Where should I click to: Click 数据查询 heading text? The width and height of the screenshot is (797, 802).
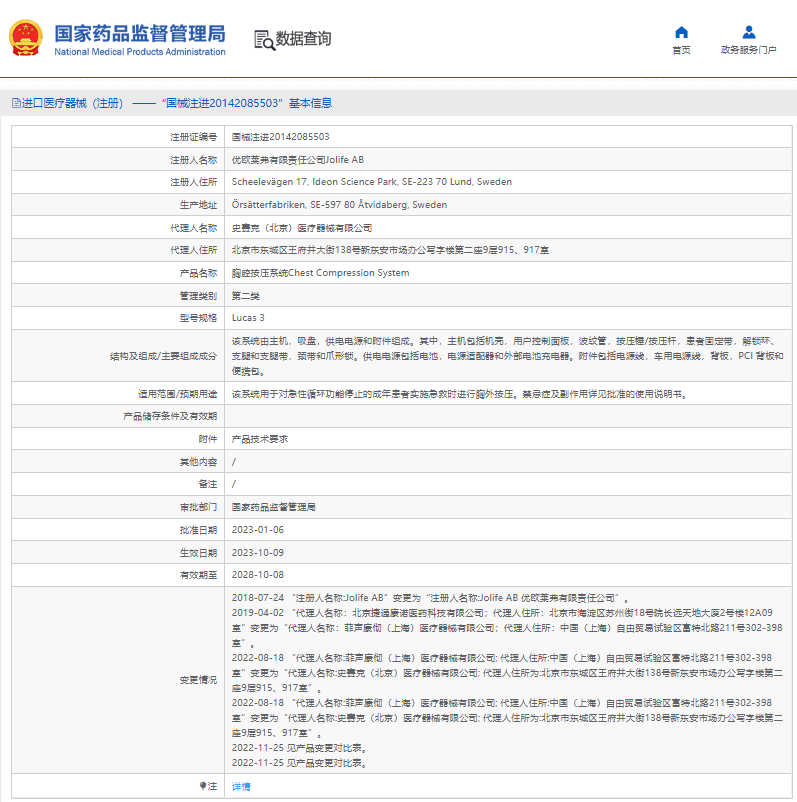tap(303, 38)
